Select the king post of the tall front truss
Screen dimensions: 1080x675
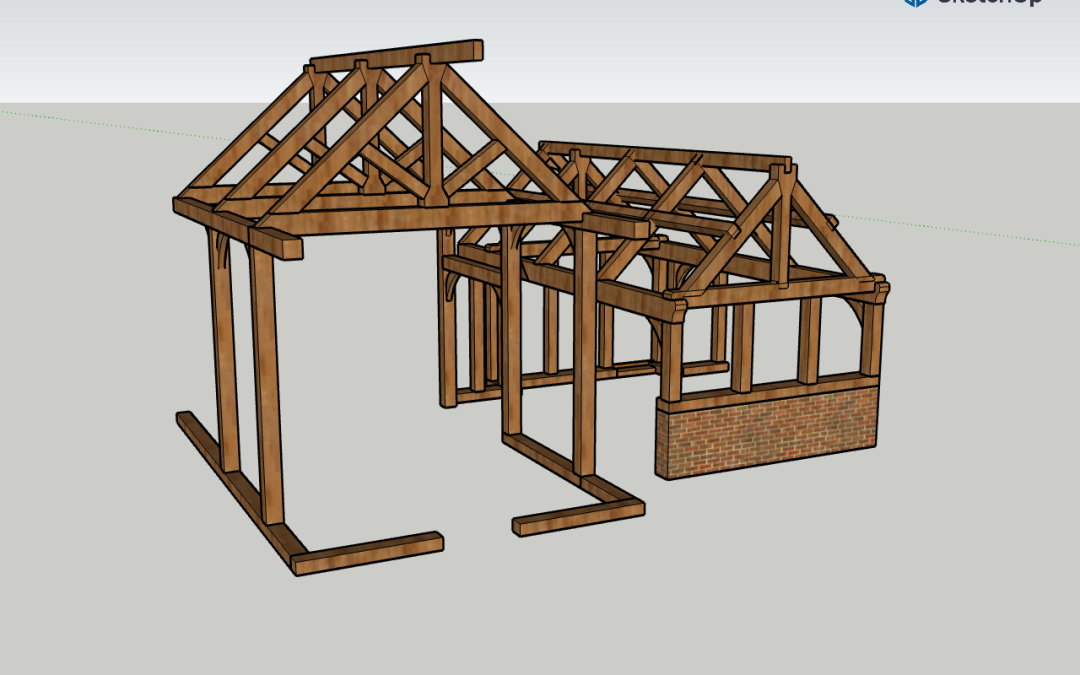point(432,131)
